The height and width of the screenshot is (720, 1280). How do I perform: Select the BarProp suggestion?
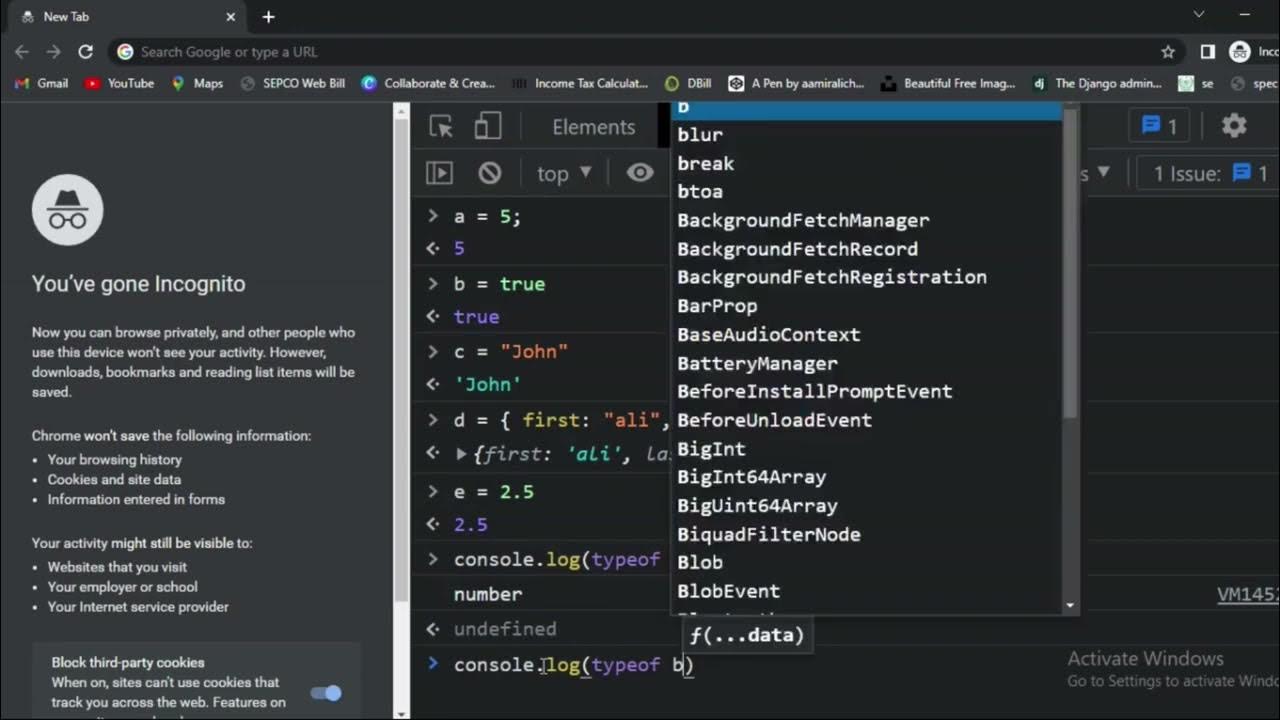tap(866, 306)
